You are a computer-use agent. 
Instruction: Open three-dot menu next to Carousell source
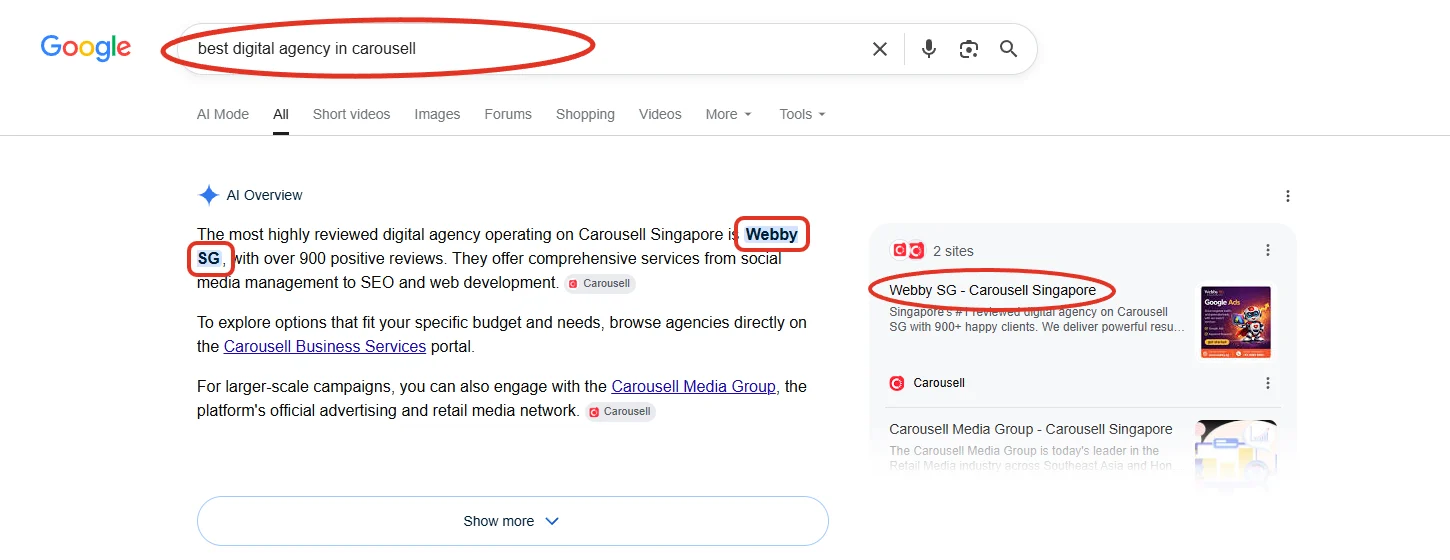coord(1268,383)
